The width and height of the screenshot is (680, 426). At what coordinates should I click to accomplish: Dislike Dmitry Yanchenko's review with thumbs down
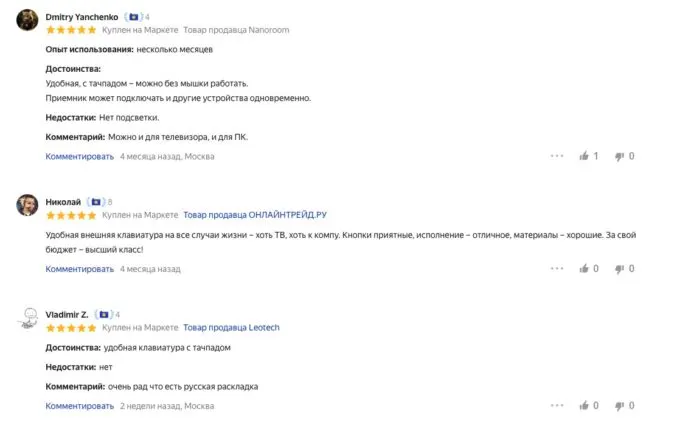tap(620, 156)
